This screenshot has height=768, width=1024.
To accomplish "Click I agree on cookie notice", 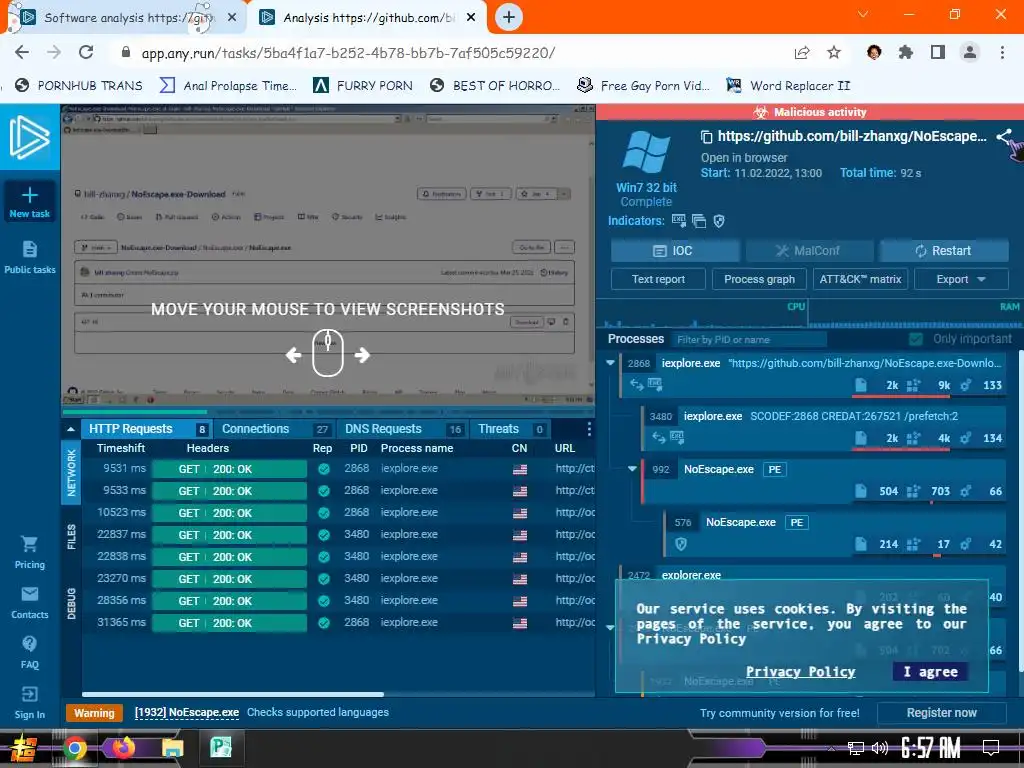I will (930, 671).
